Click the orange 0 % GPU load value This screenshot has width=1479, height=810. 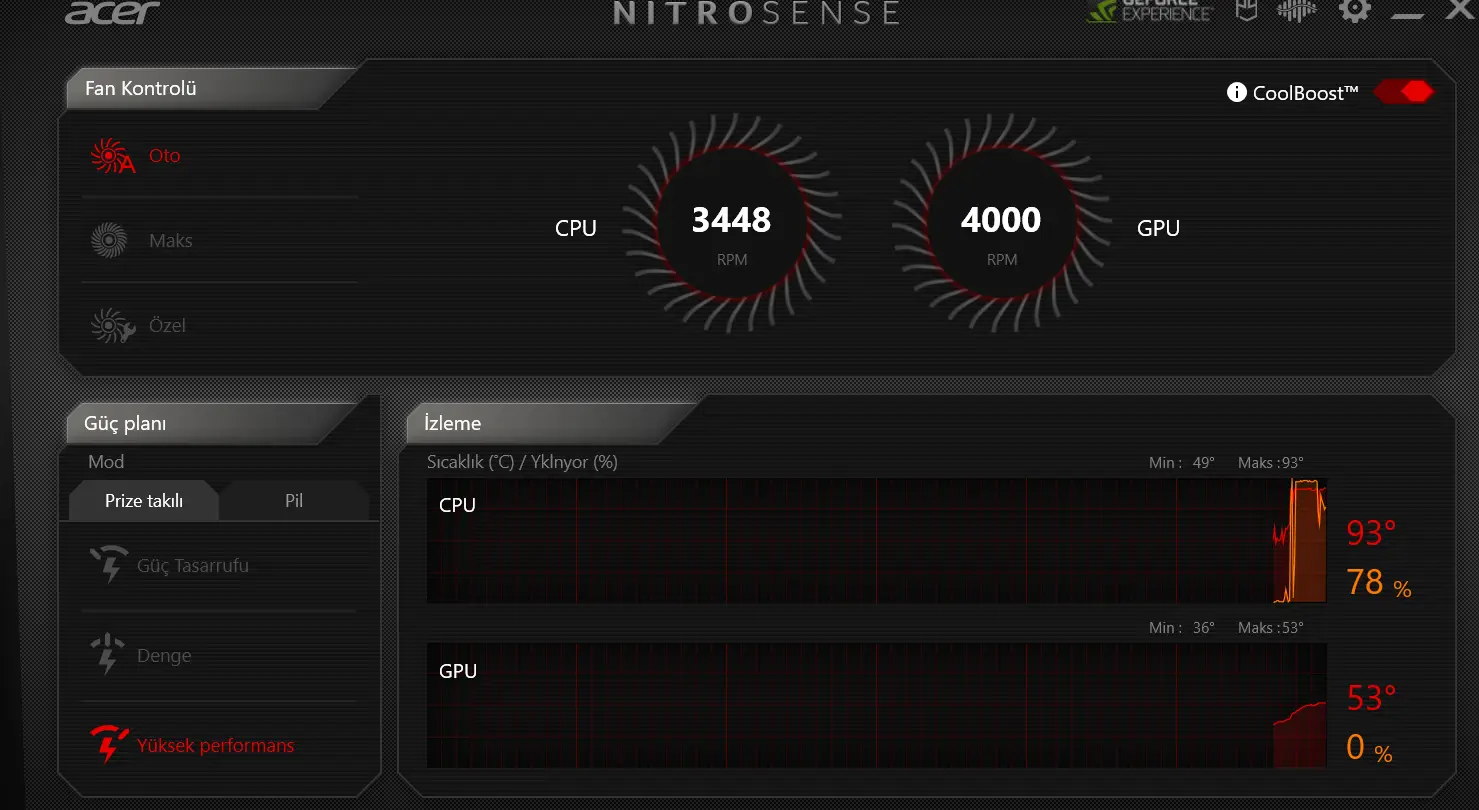1369,747
